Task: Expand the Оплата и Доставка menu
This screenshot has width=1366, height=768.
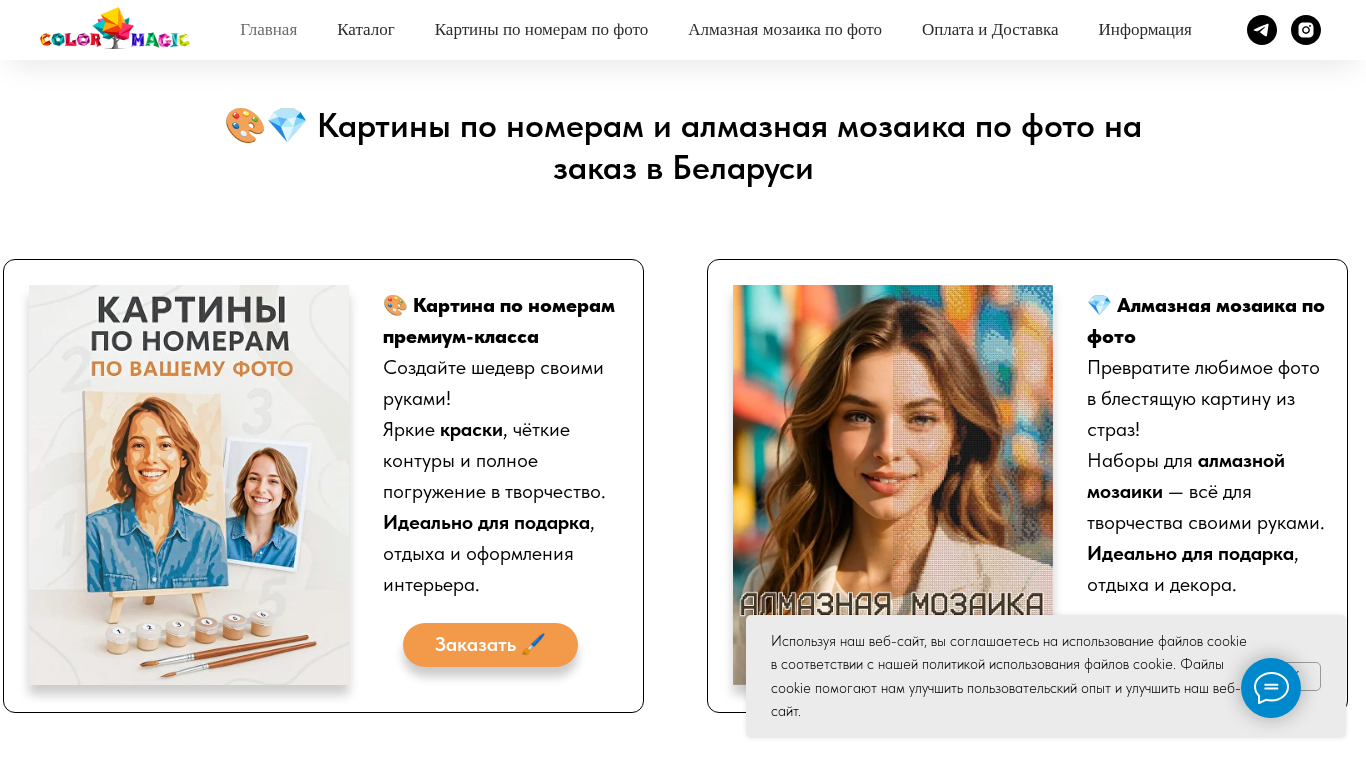Action: (x=990, y=30)
